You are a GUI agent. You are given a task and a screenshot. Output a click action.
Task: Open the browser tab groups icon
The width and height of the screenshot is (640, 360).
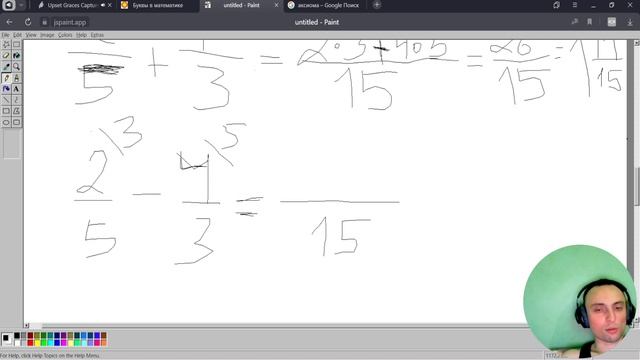[x=556, y=5]
